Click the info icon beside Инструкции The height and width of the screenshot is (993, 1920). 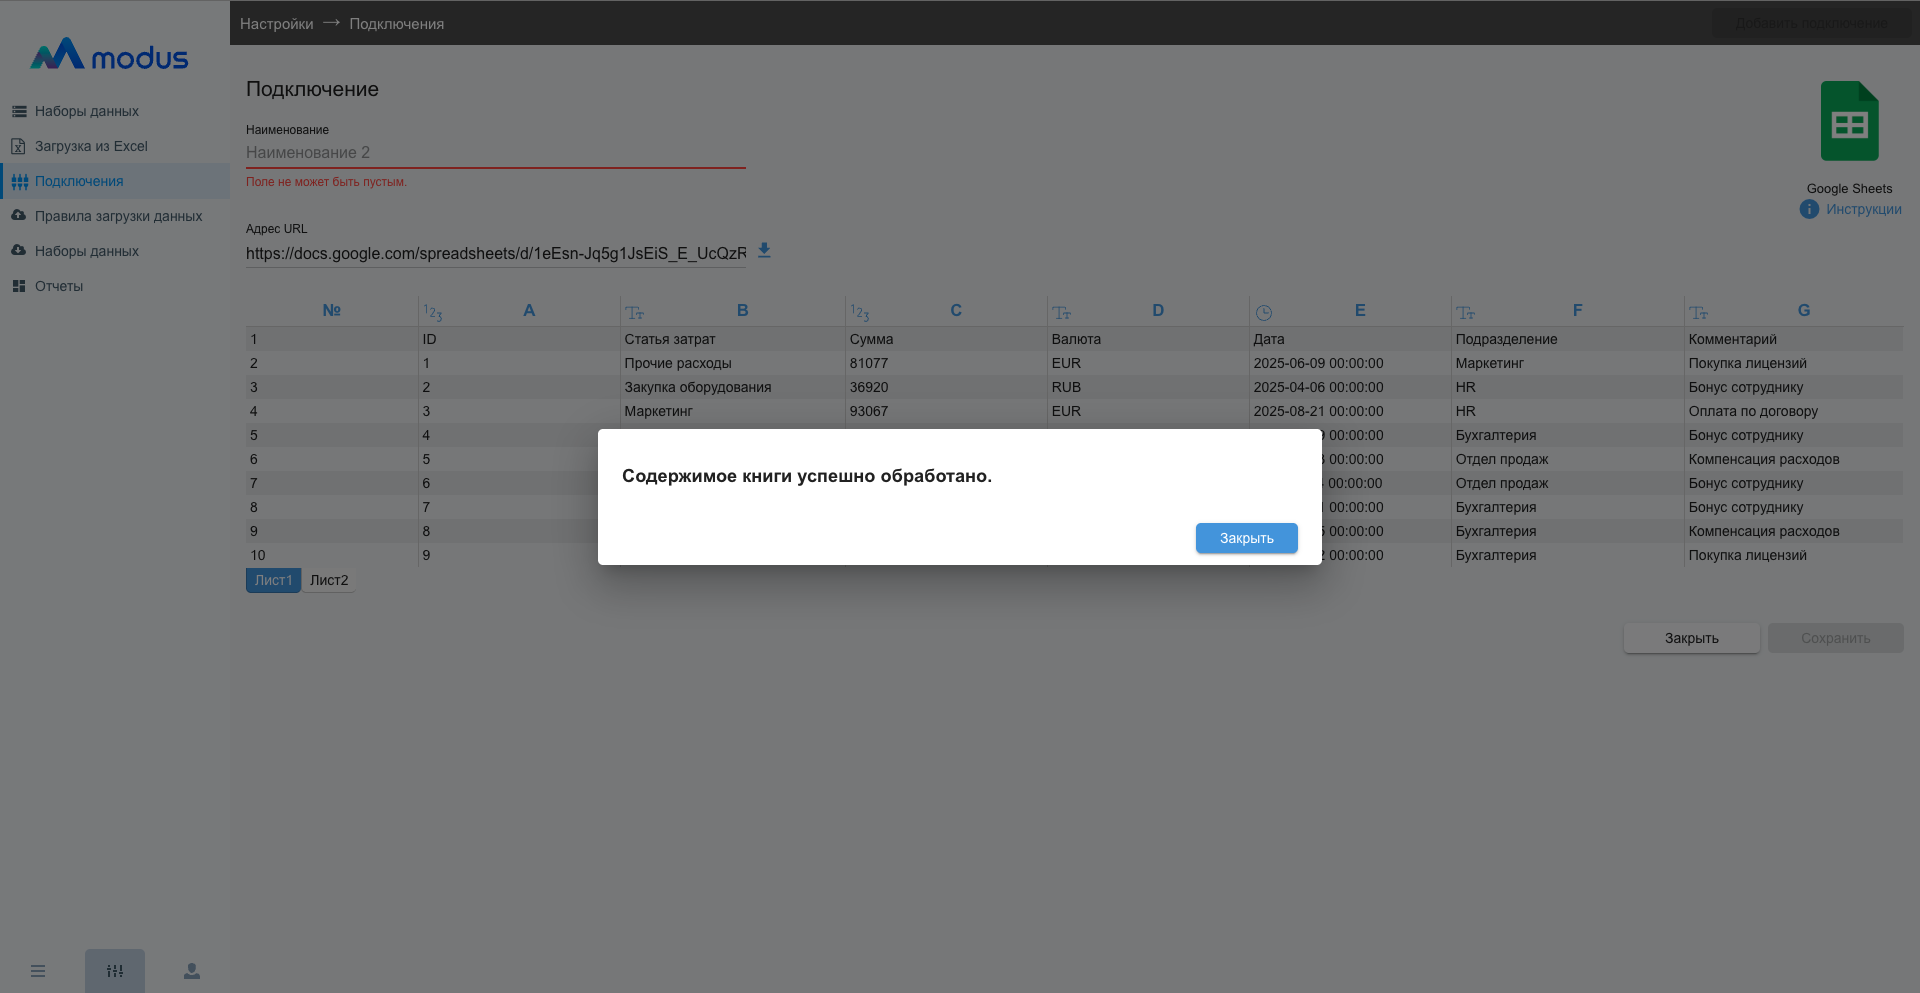(1809, 209)
